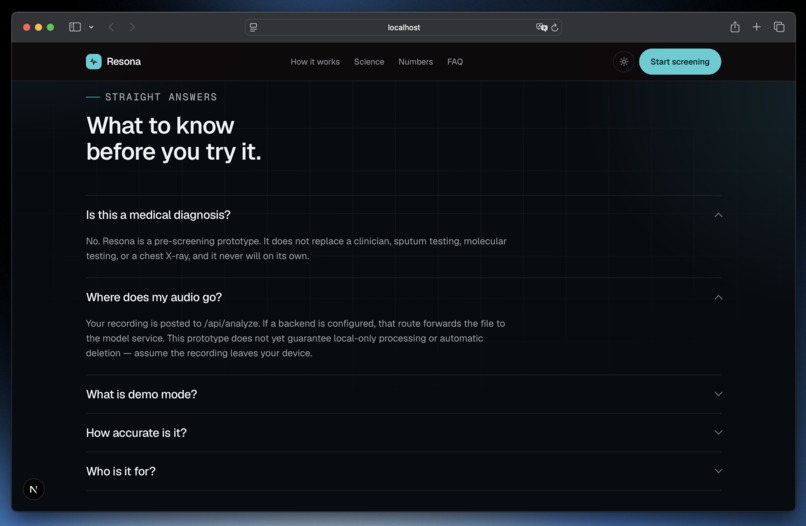This screenshot has width=806, height=526.
Task: Minimize the window with the yellow button
Action: 39,27
